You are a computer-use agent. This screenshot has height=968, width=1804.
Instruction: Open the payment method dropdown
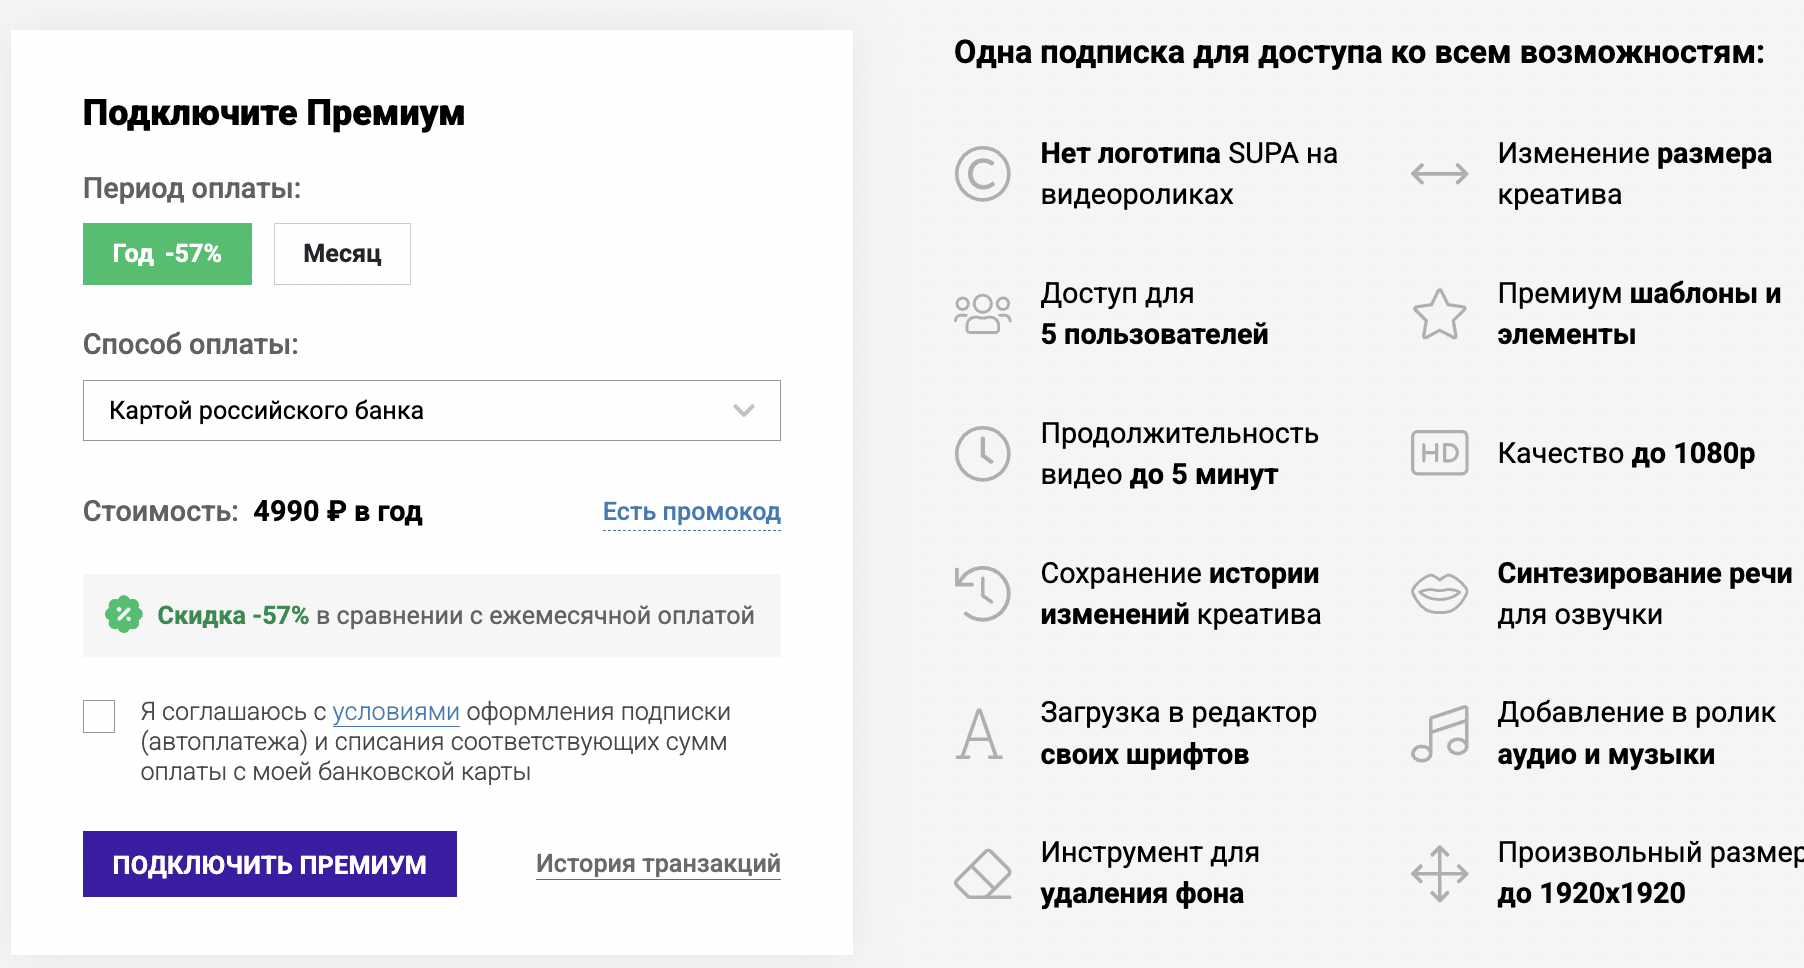[431, 411]
